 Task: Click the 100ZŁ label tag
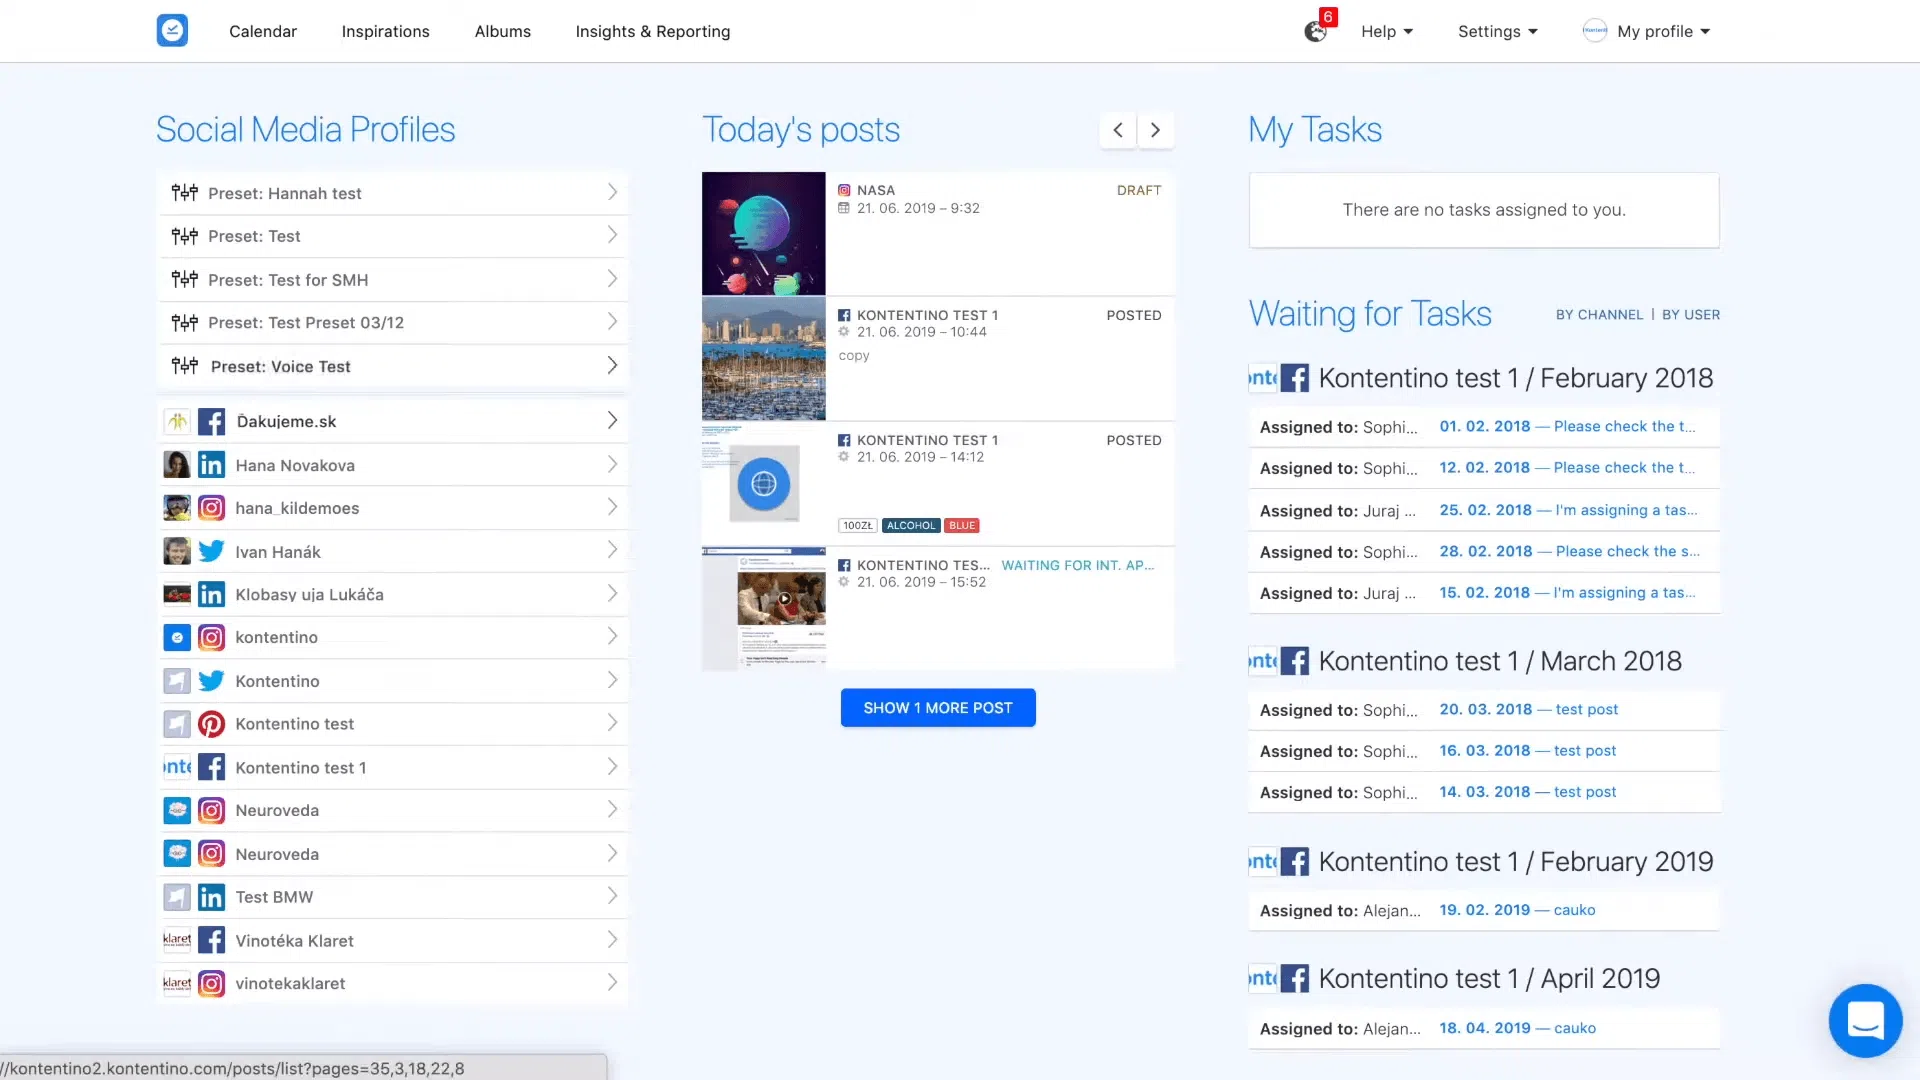click(858, 526)
